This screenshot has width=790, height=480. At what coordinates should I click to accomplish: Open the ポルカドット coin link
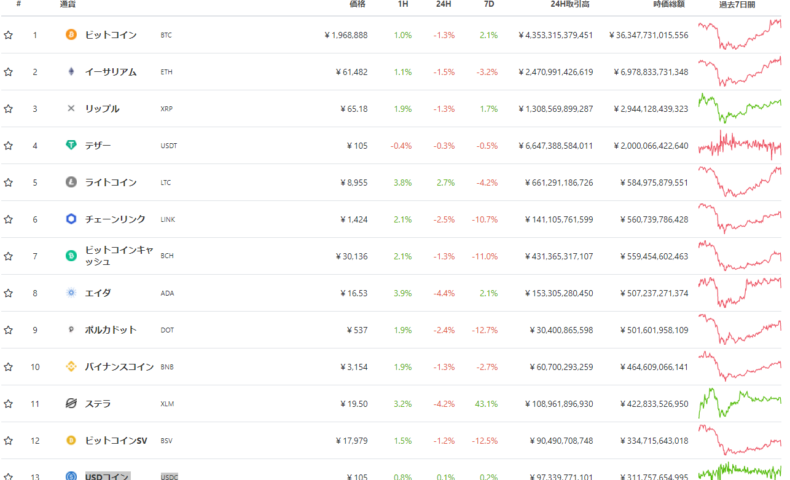pyautogui.click(x=110, y=329)
